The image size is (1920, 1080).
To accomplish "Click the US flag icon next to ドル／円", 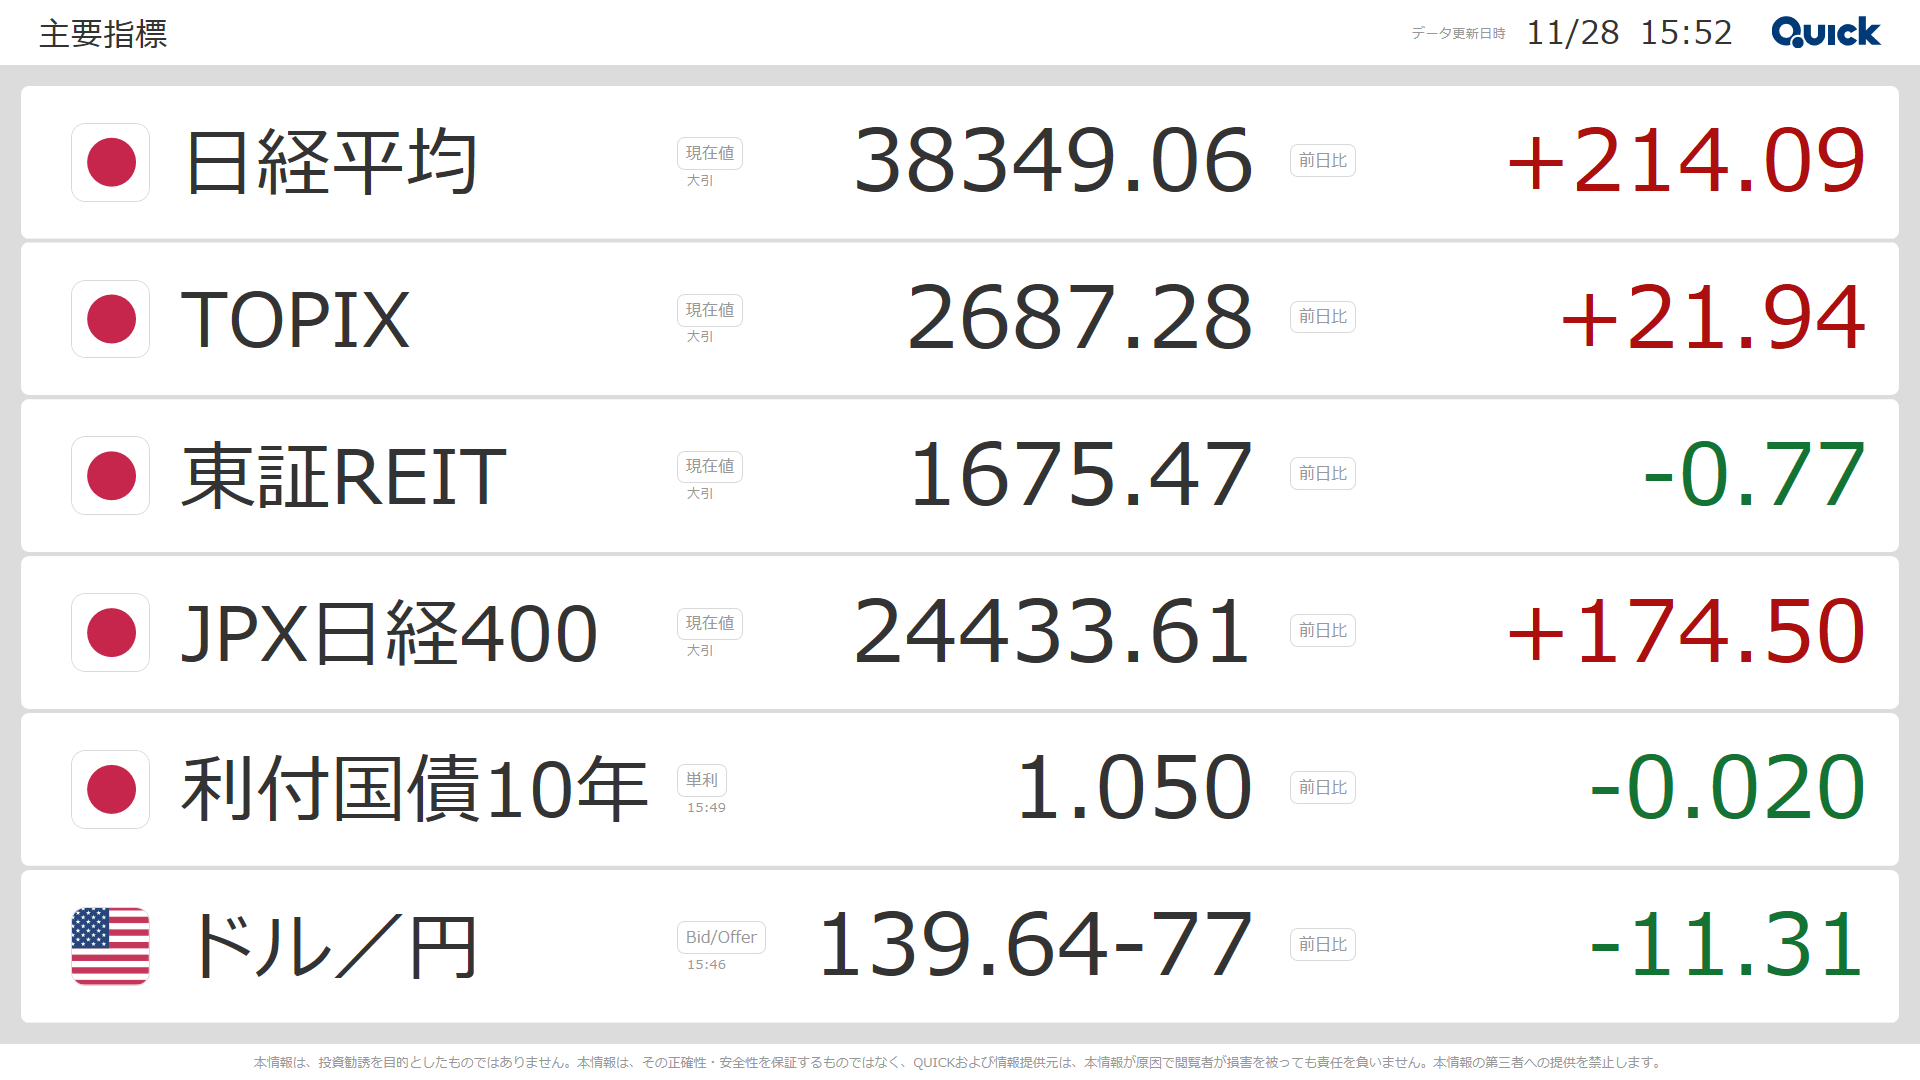I will click(x=111, y=946).
